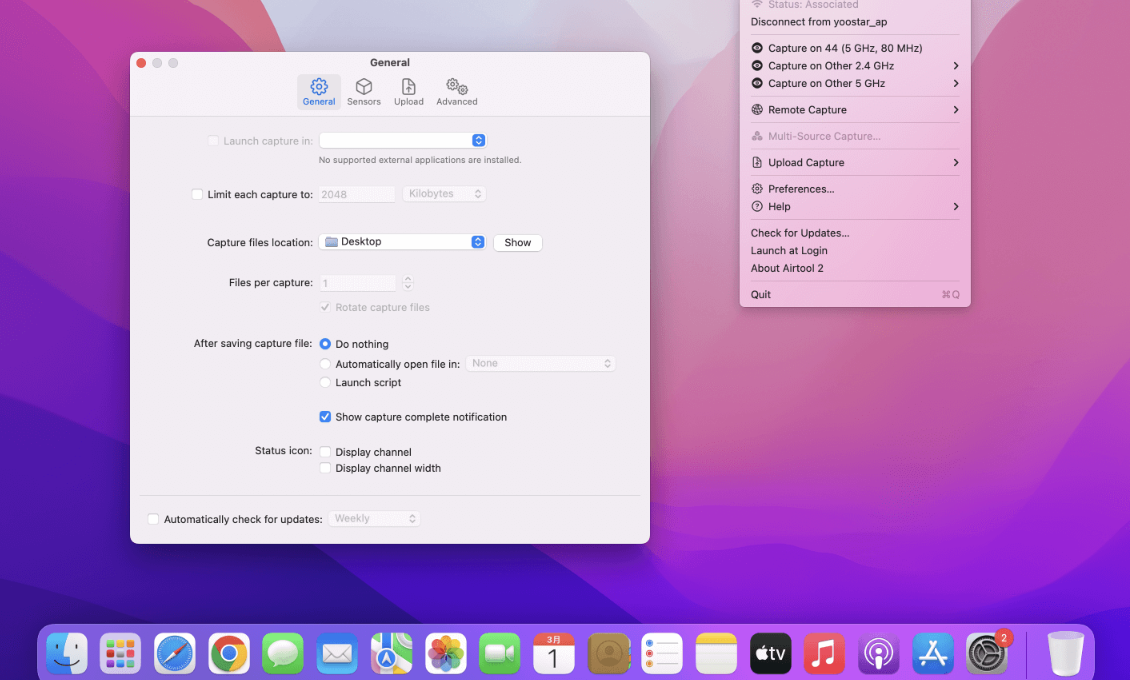Open Finder from the Dock
This screenshot has height=680, width=1130.
point(67,653)
